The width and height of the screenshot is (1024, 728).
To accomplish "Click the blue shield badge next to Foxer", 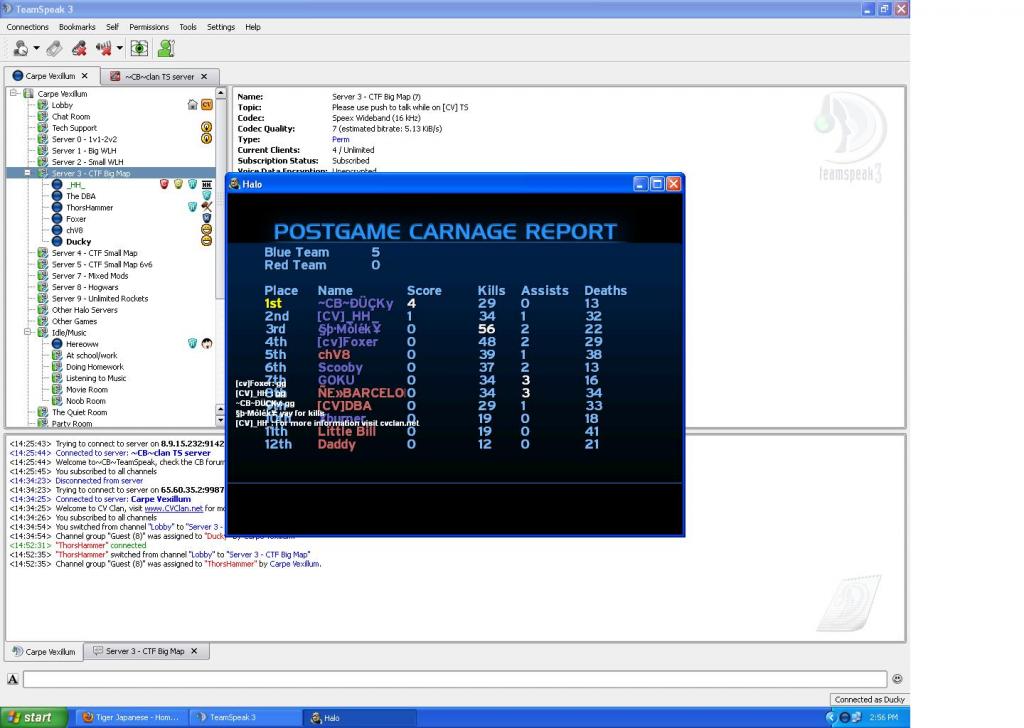I will click(206, 218).
